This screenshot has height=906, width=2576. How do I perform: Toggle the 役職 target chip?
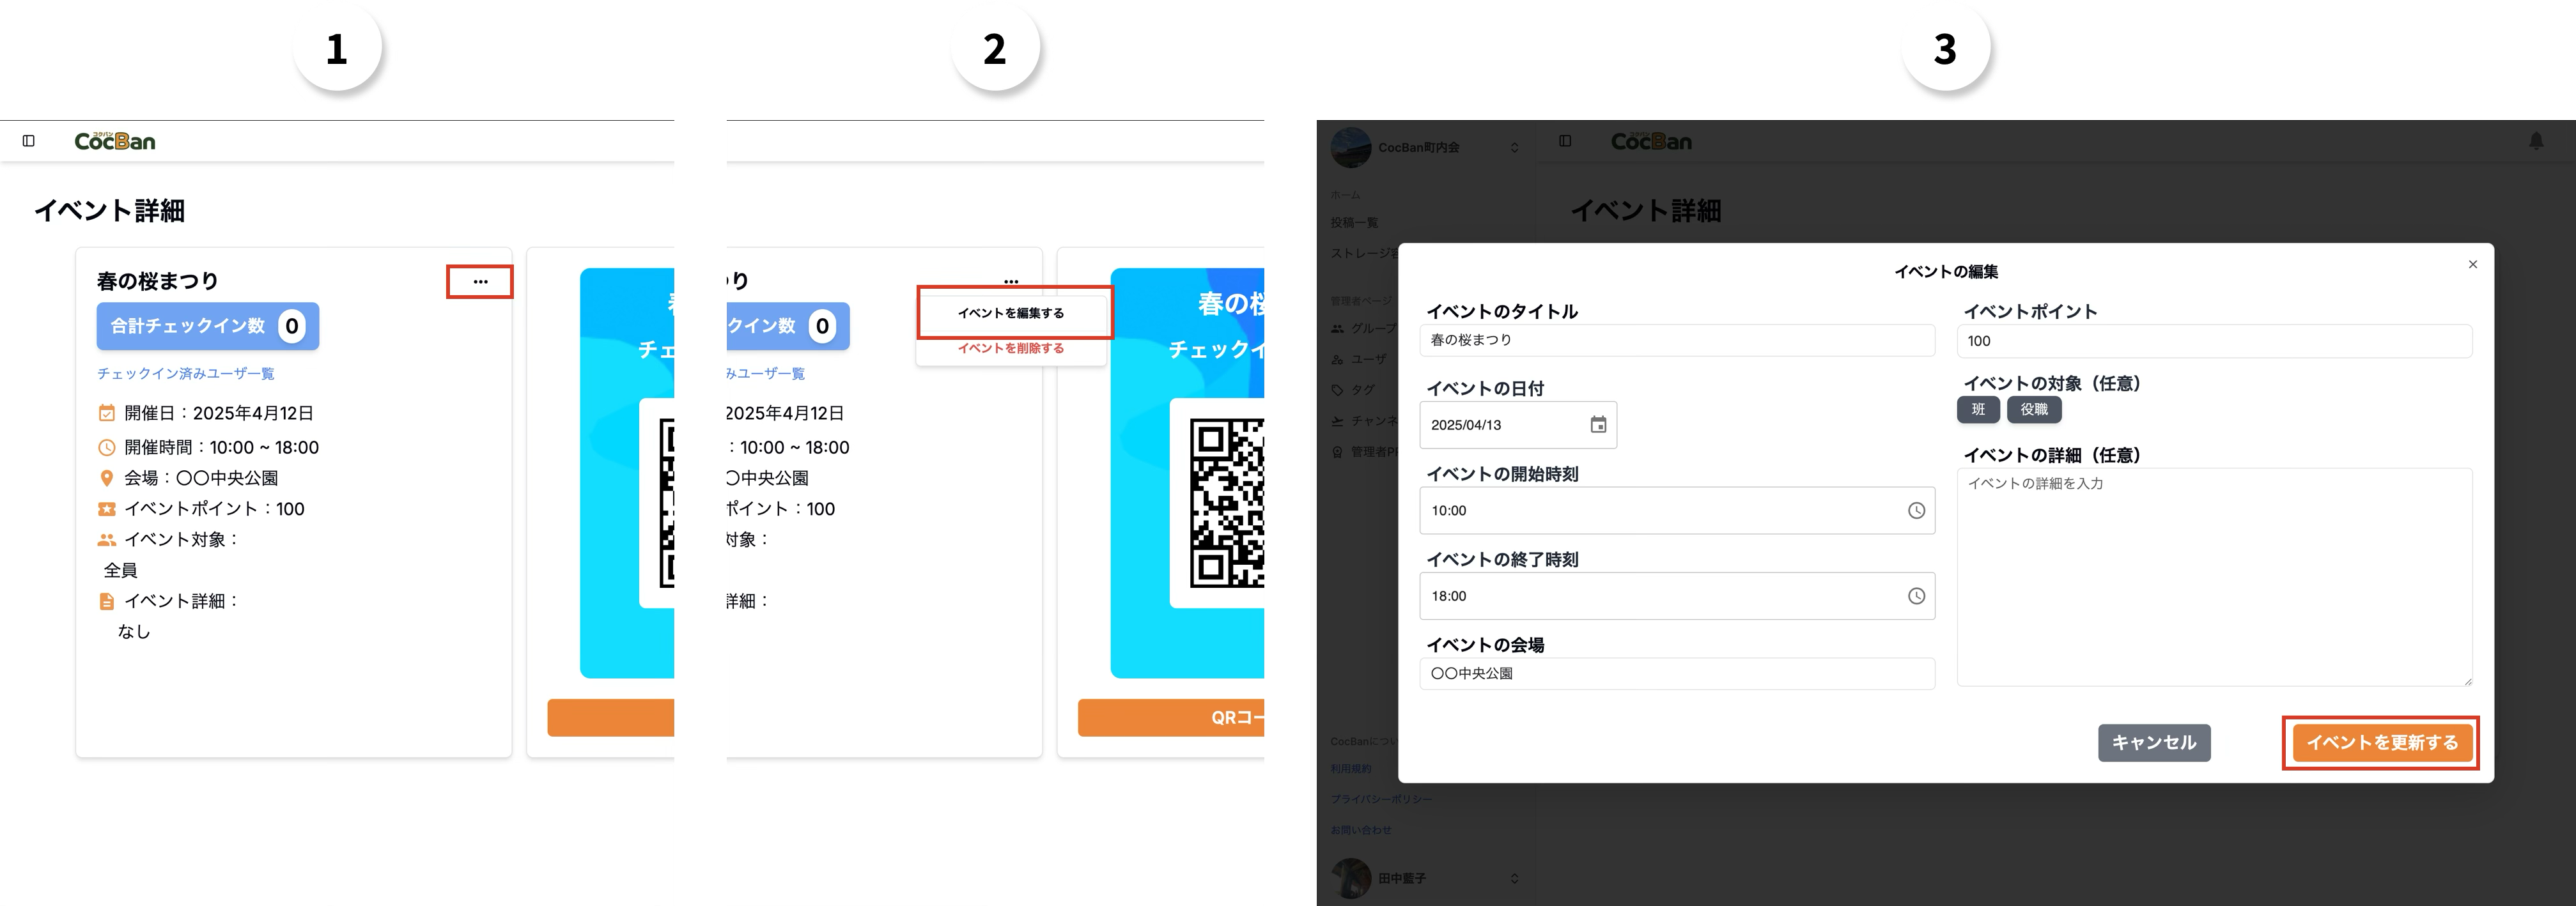(2034, 409)
